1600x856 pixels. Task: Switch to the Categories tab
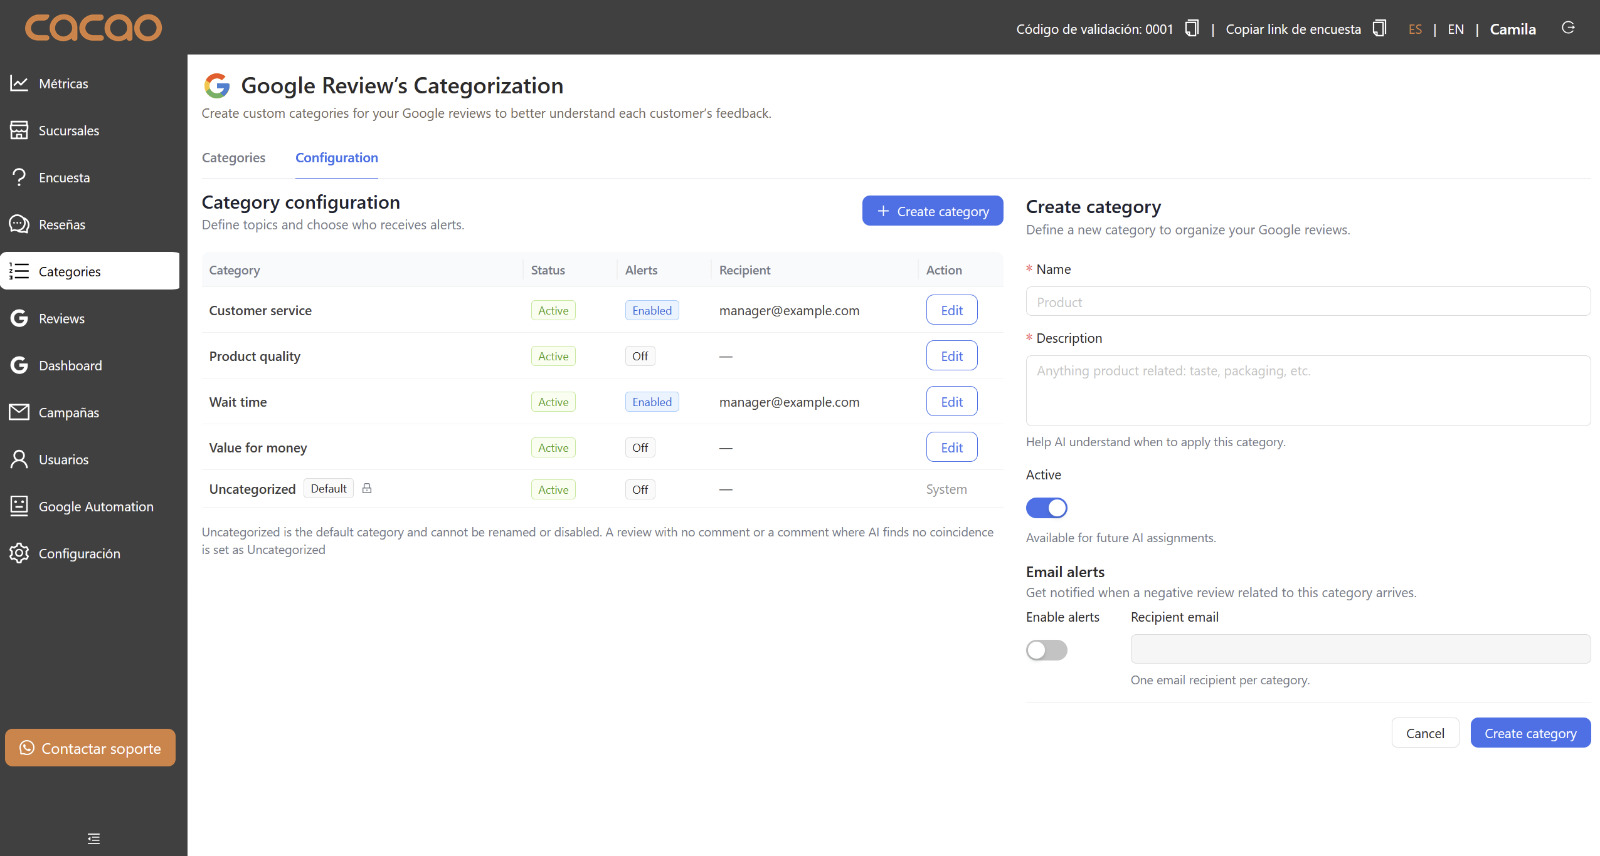click(234, 158)
